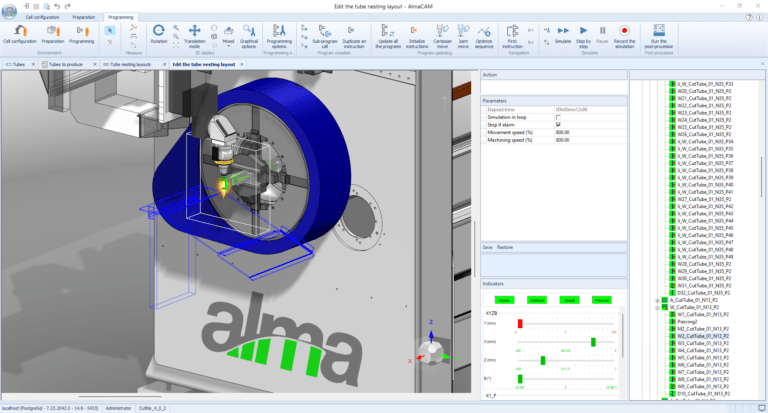
Task: Collapse the W_CutTube_01_N13_P2 tree node
Action: [656, 307]
